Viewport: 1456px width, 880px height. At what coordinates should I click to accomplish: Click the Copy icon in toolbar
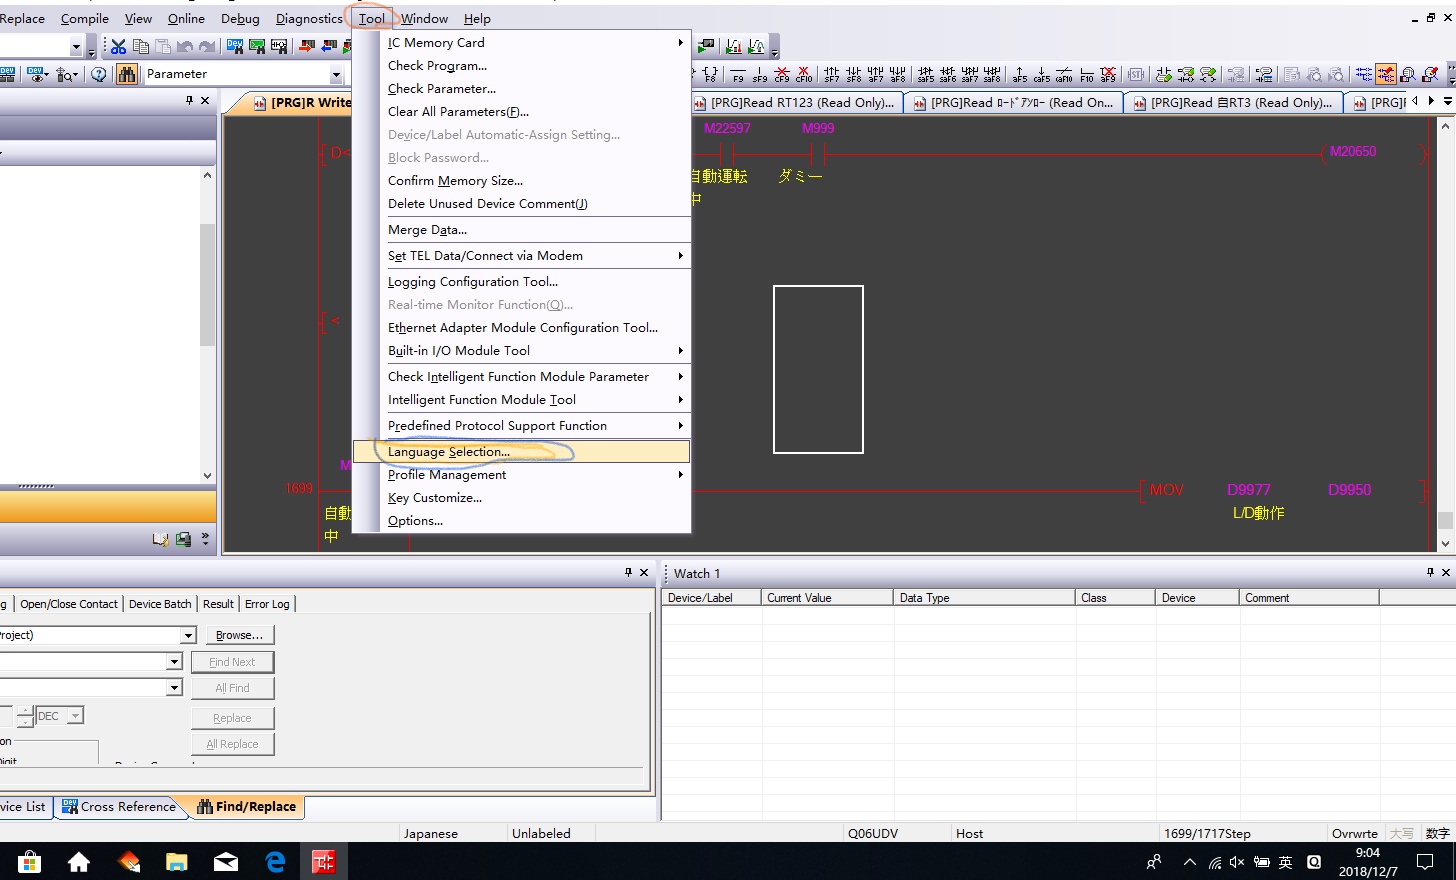click(x=140, y=46)
